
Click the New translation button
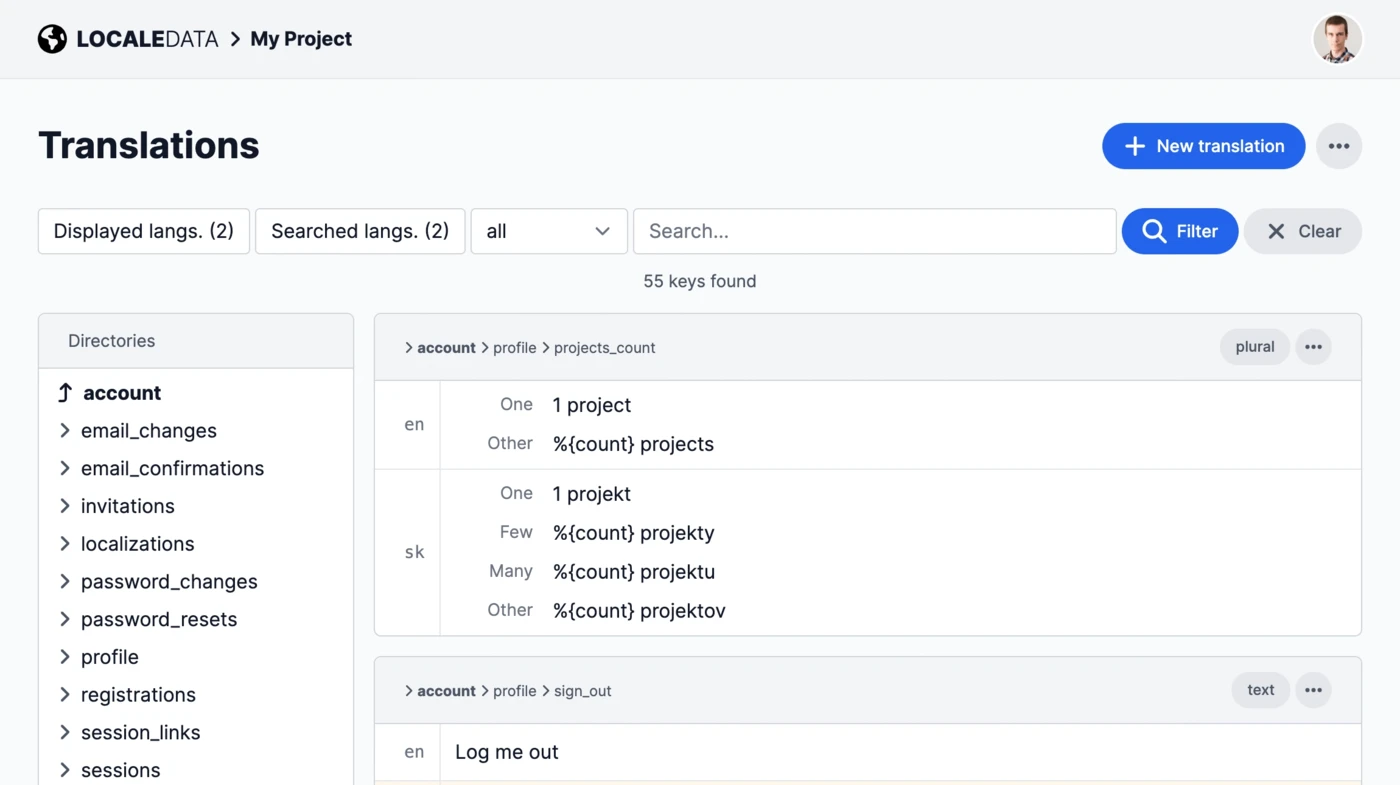[1203, 146]
